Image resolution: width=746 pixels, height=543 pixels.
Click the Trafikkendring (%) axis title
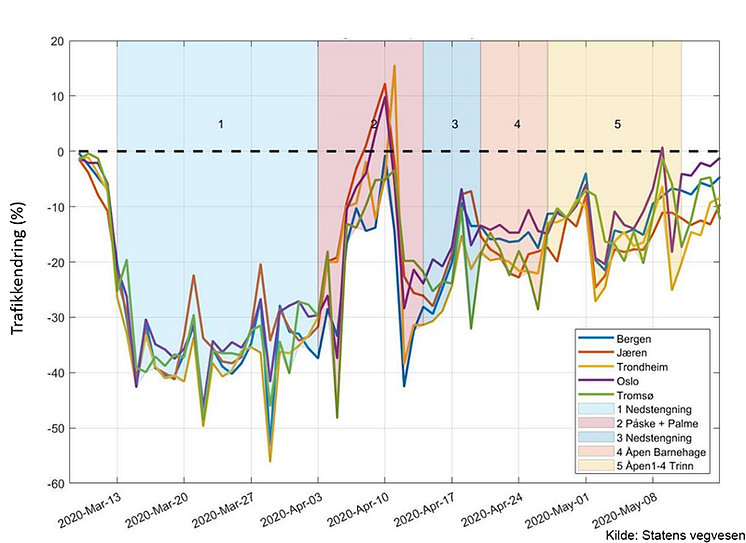click(17, 268)
